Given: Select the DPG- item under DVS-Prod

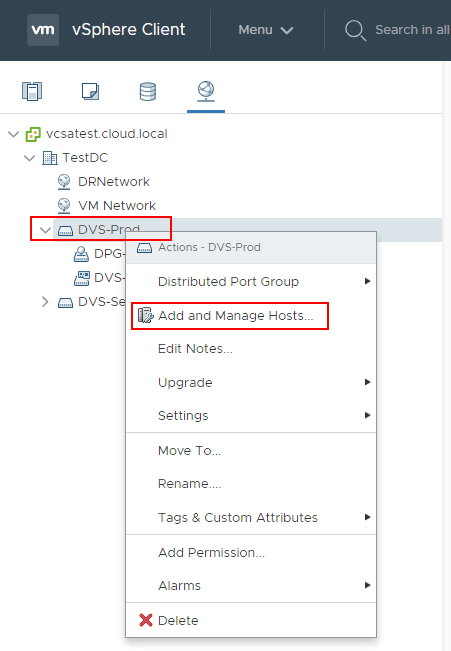Looking at the screenshot, I should pyautogui.click(x=110, y=254).
